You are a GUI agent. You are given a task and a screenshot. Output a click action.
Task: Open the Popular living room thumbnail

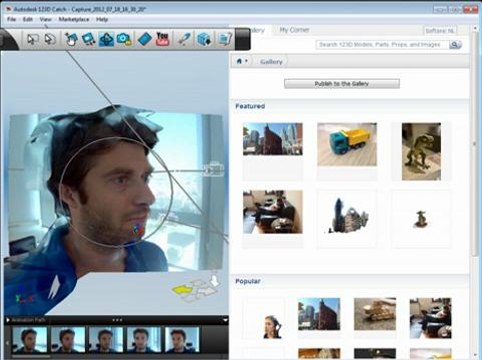point(431,318)
